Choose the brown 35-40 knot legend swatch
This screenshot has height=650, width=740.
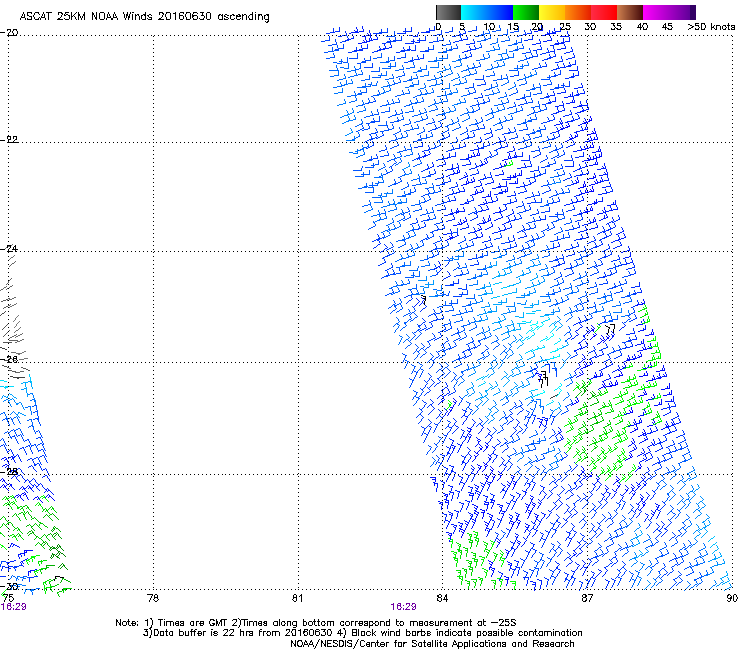tap(630, 12)
